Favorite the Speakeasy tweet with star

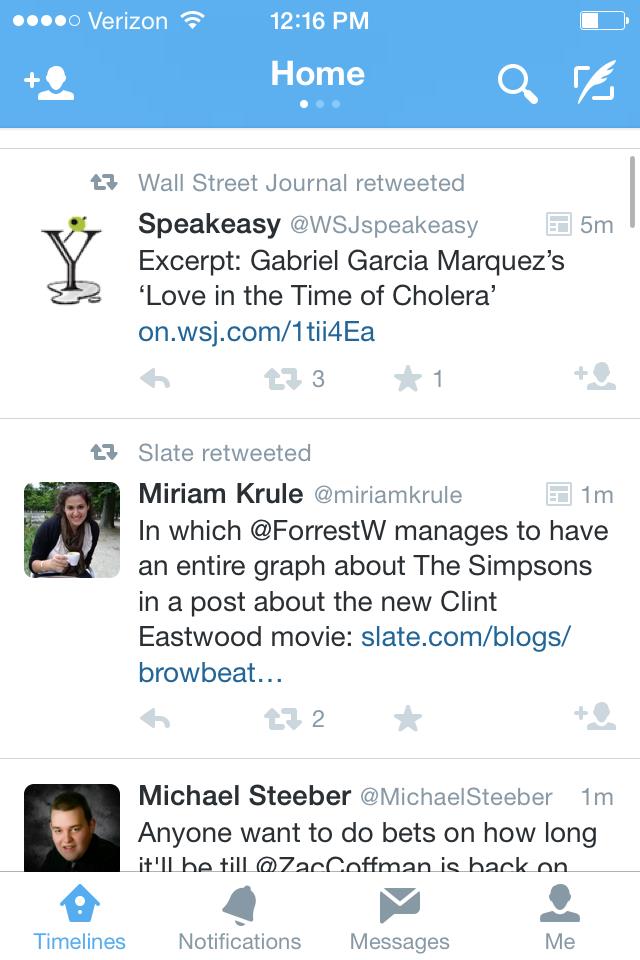408,379
